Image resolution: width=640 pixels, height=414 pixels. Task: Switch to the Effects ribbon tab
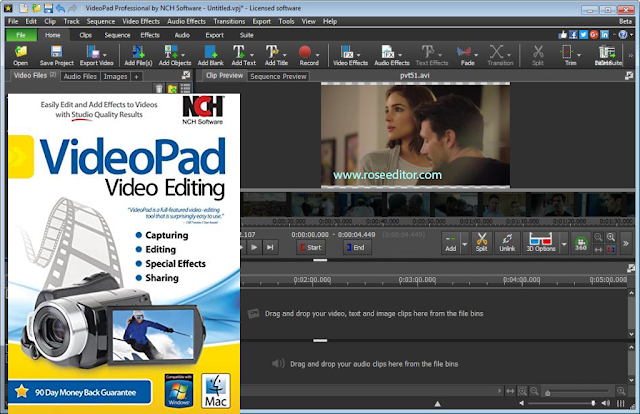[150, 35]
